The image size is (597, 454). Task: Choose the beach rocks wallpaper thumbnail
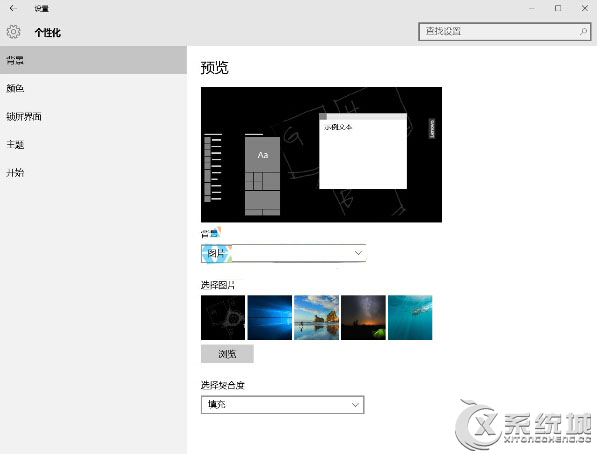tap(316, 317)
